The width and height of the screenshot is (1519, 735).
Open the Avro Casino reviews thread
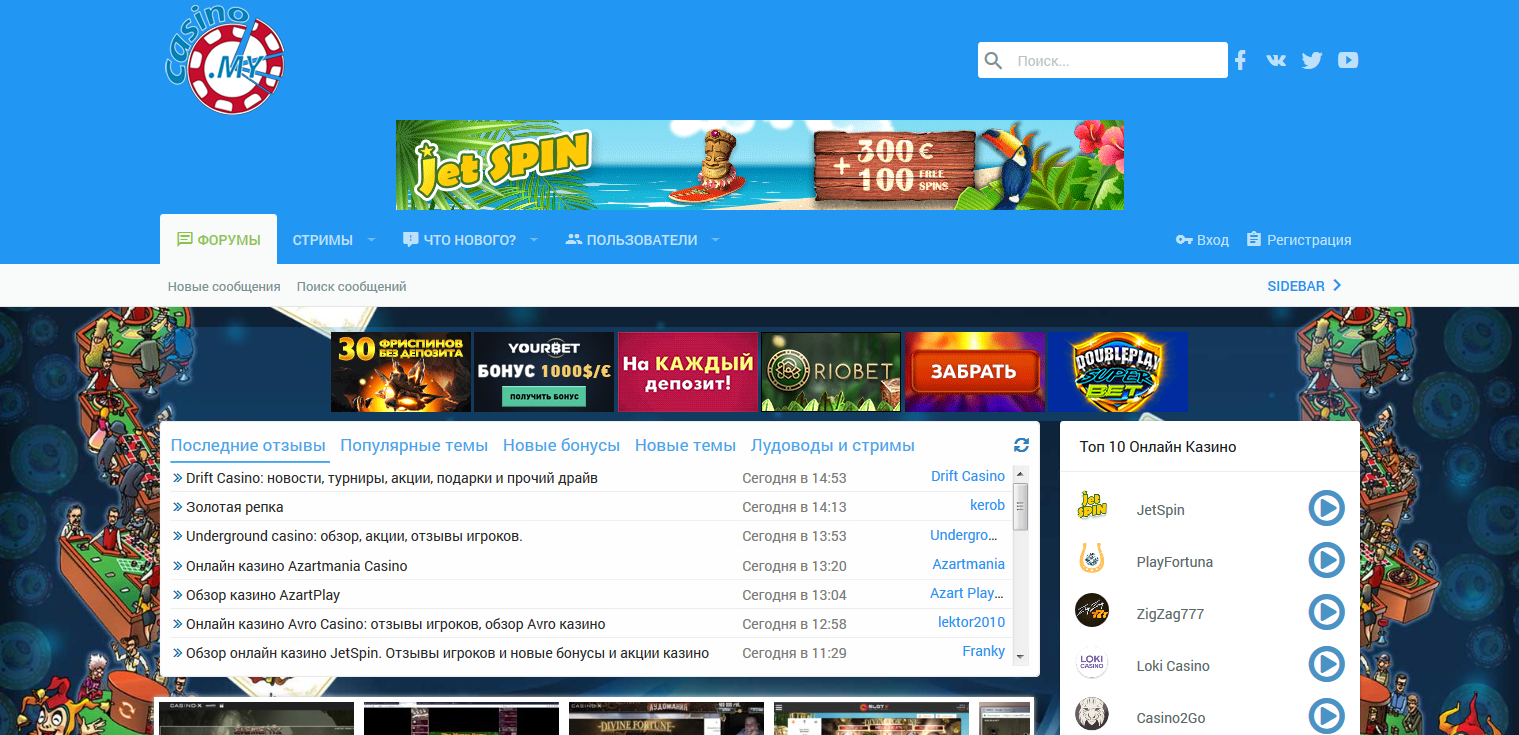396,624
